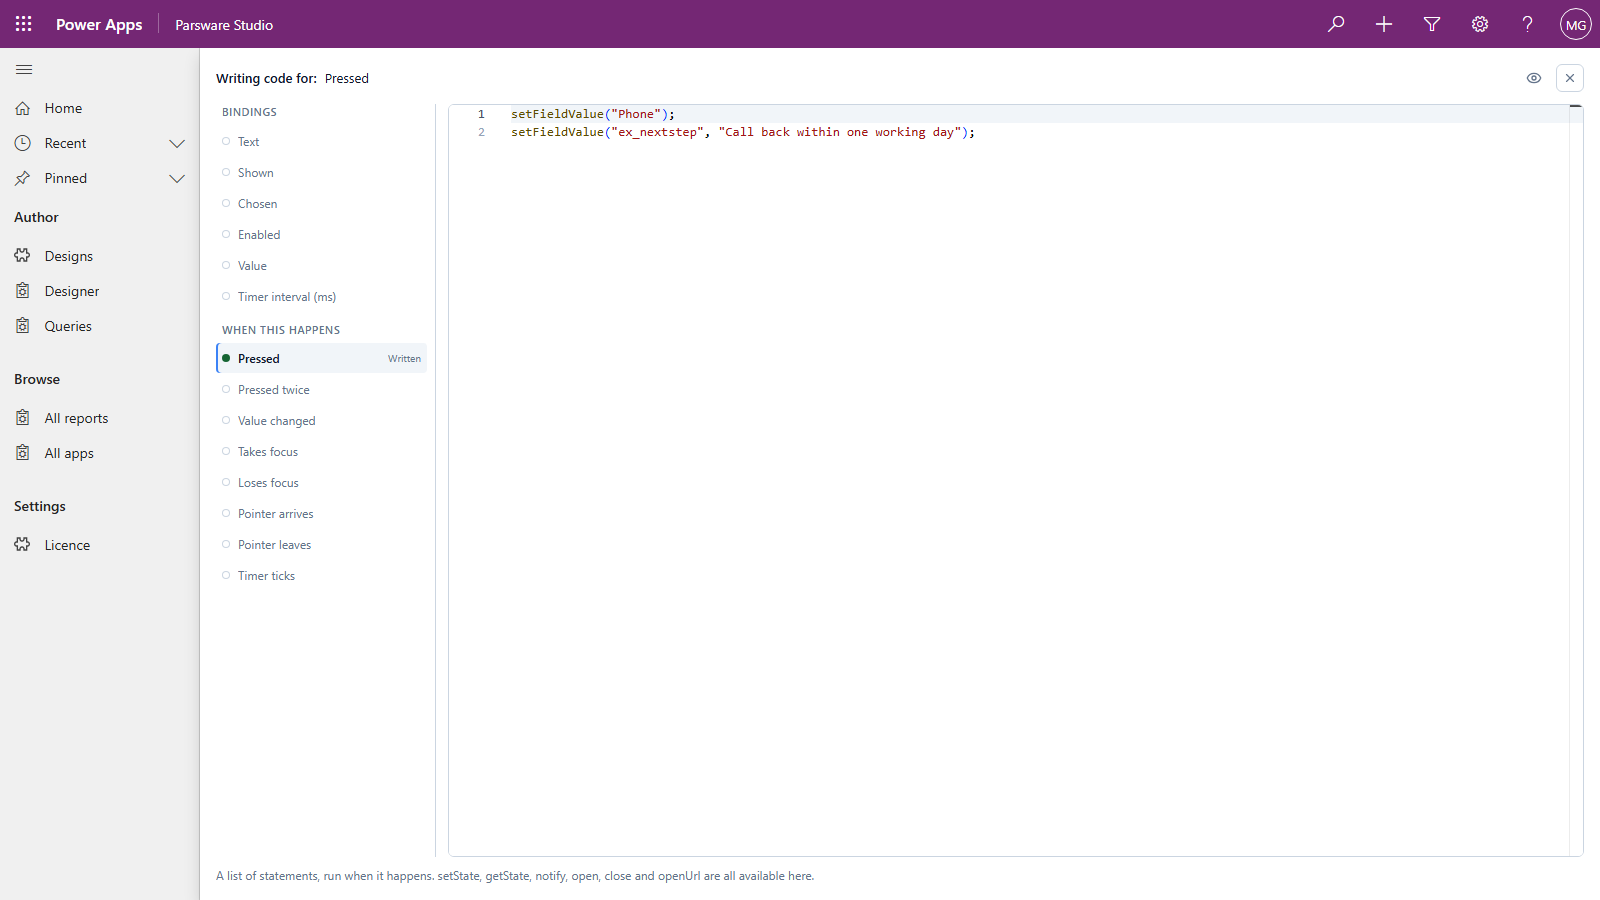Select the Pointer leaves event

coord(321,545)
